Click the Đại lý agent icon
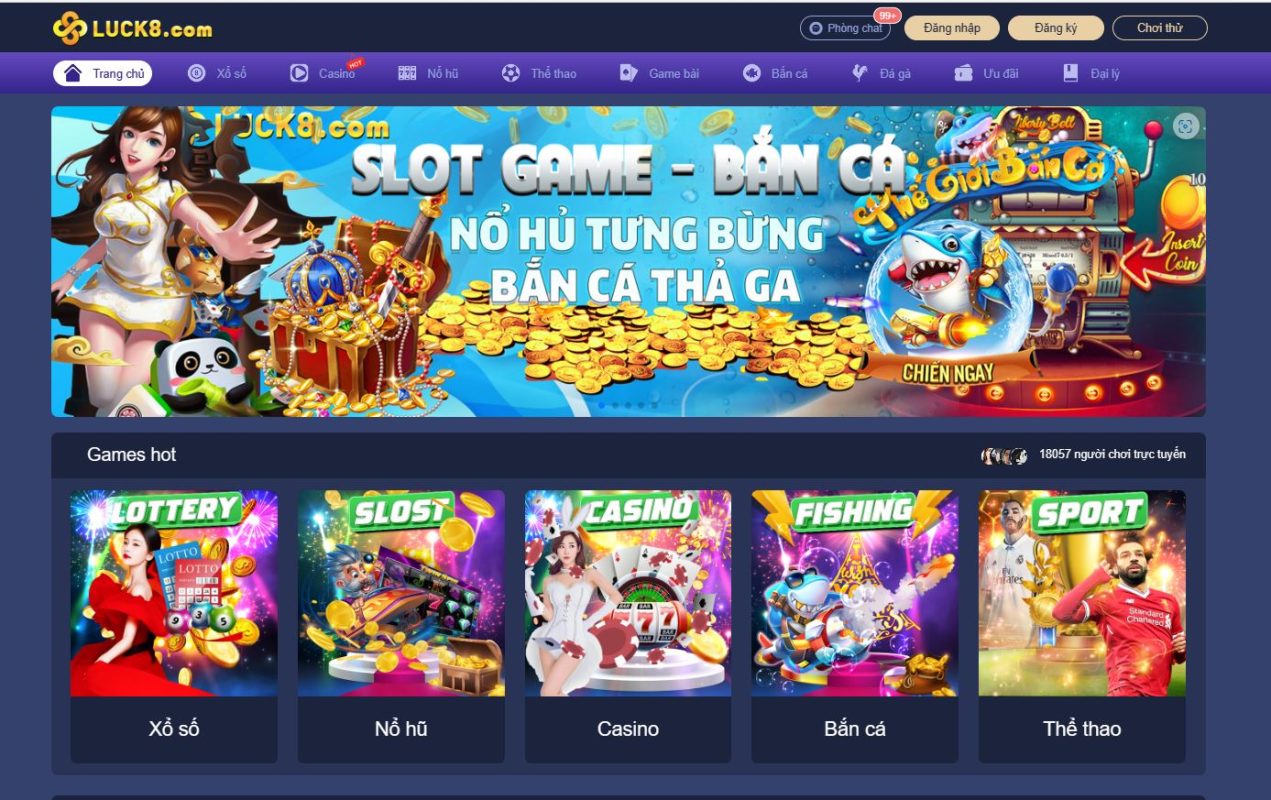1271x800 pixels. (1071, 73)
